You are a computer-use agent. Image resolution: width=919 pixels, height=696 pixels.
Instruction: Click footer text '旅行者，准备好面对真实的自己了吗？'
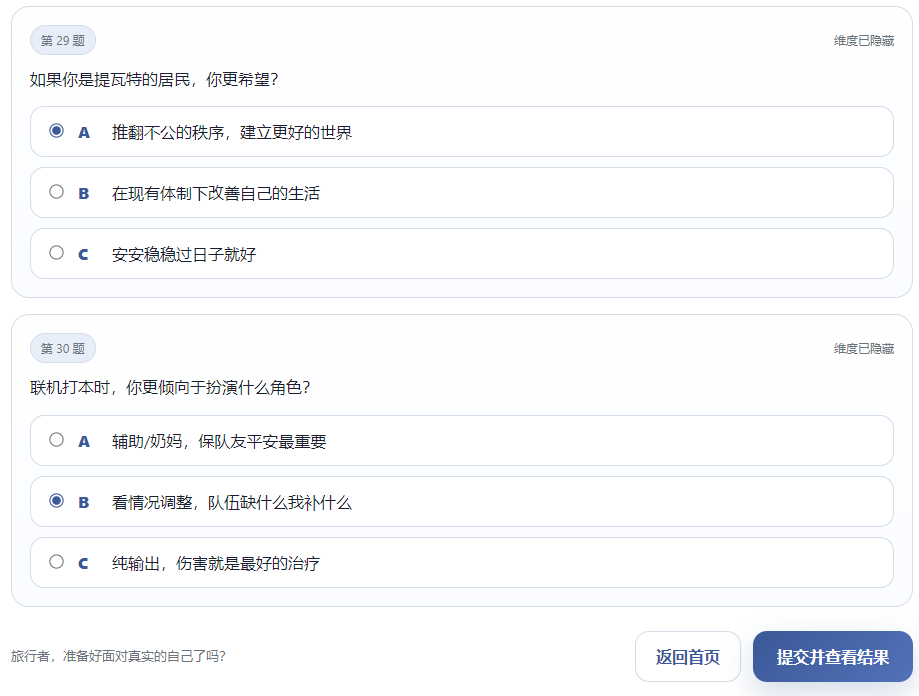click(118, 657)
